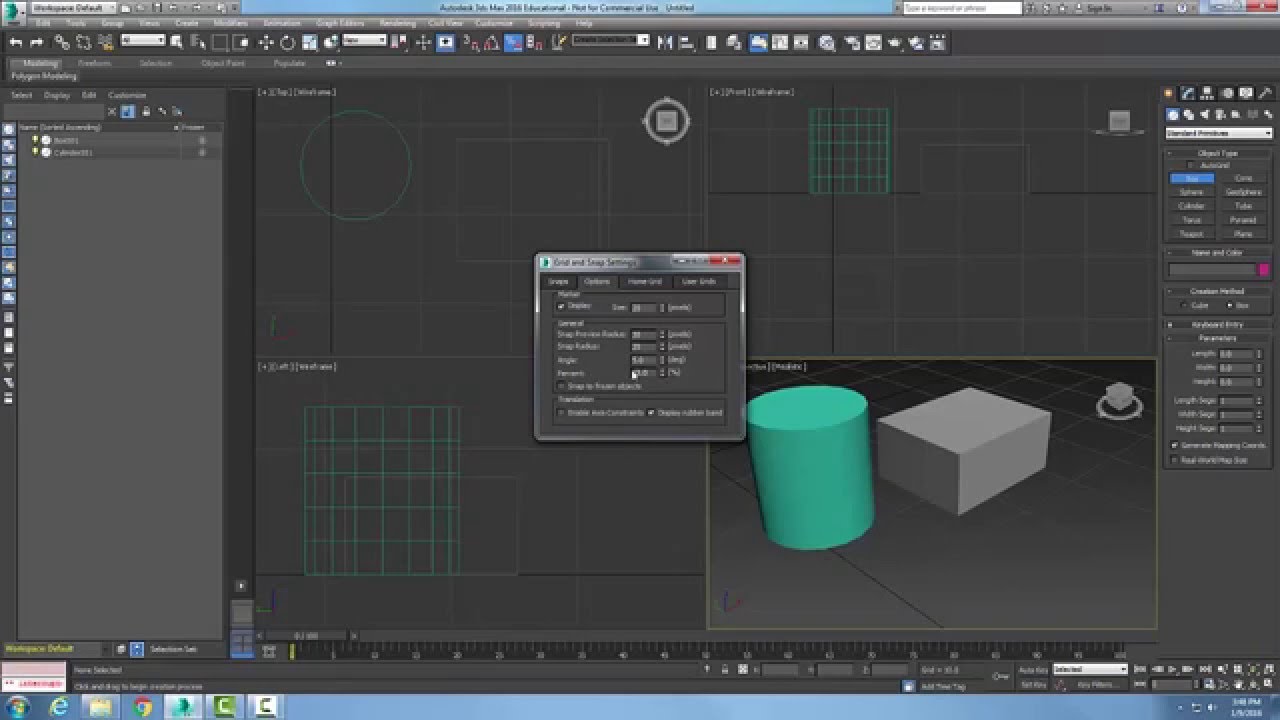Choose the Rectangular Selection Region tool
Viewport: 1280px width, 720px height.
tap(220, 42)
